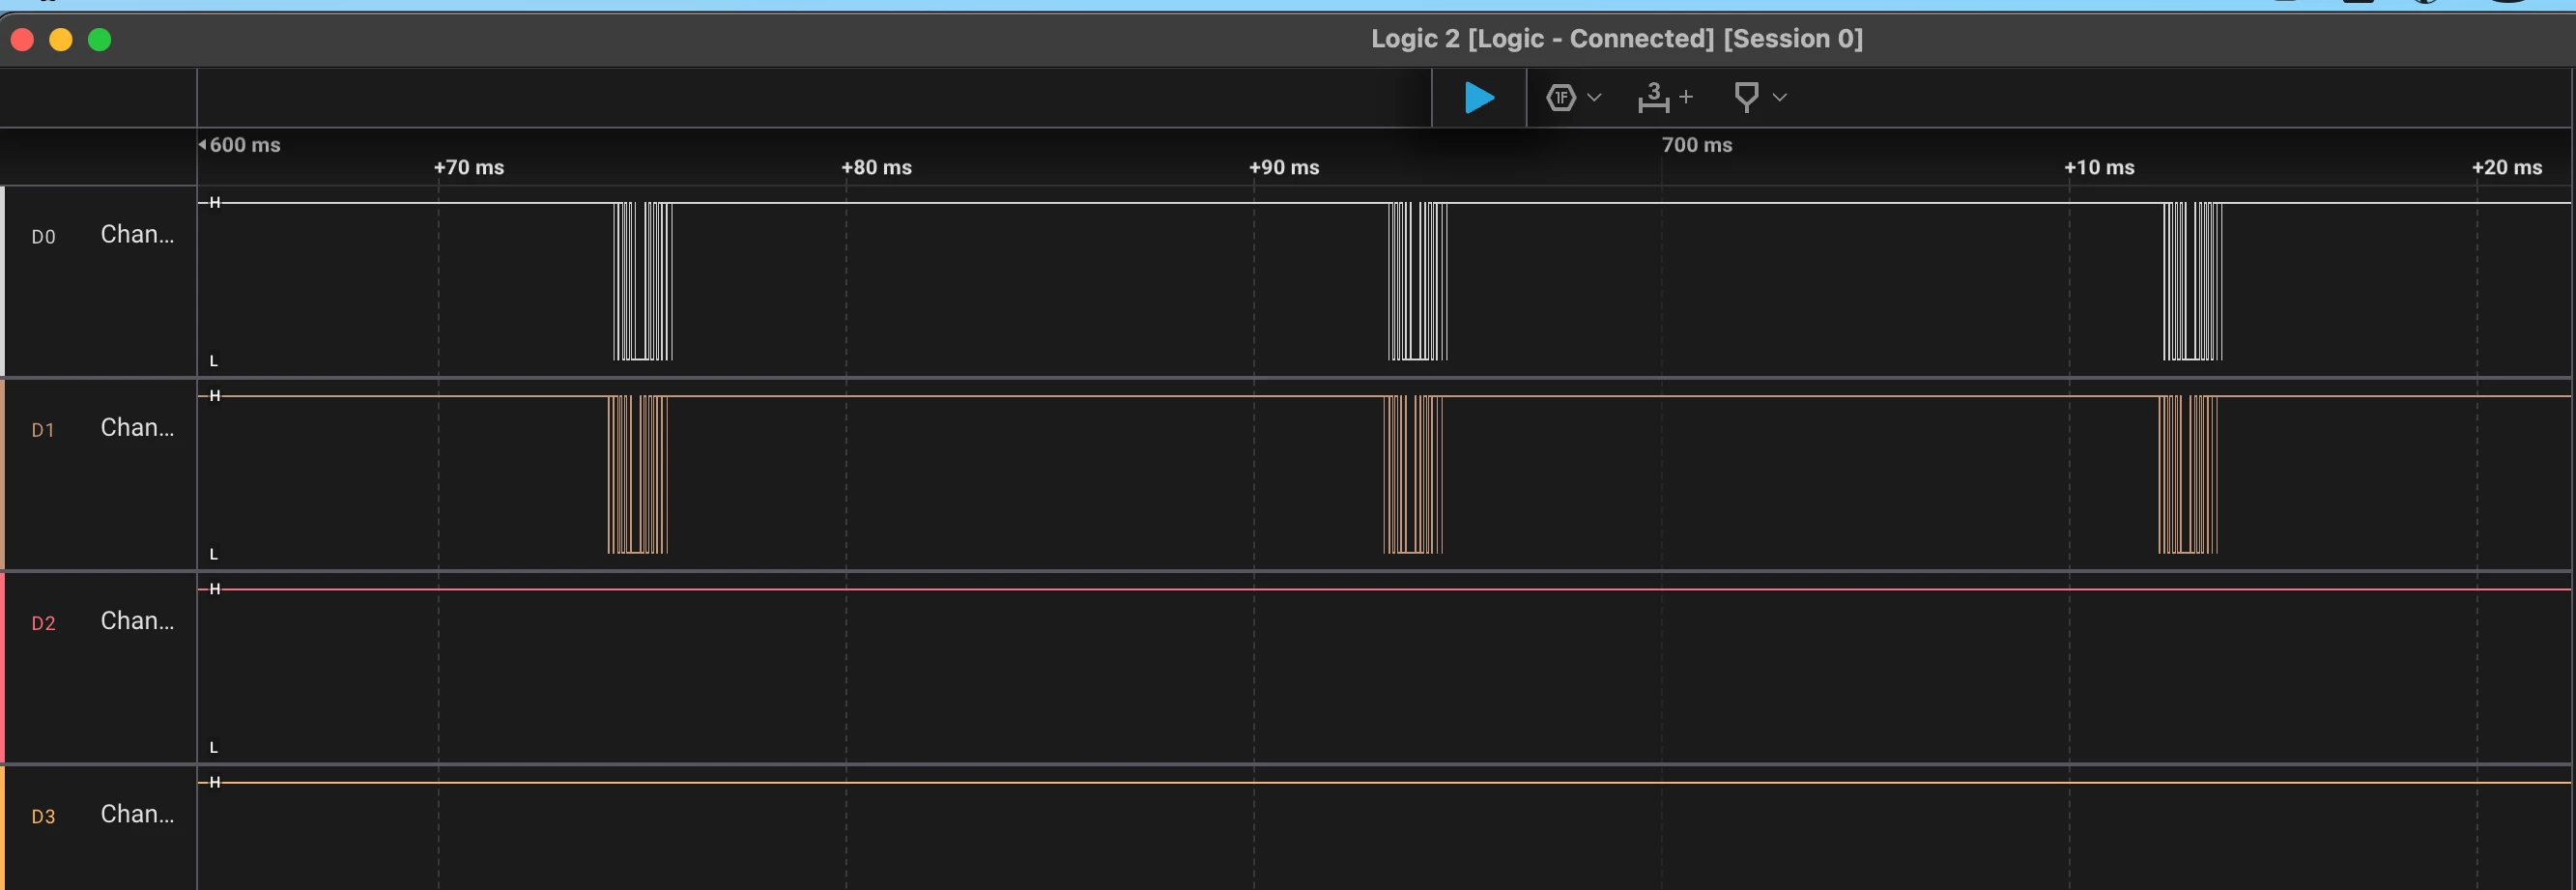This screenshot has width=2576, height=890.
Task: Click the D0 channel name "Chan..."
Action: click(x=137, y=234)
